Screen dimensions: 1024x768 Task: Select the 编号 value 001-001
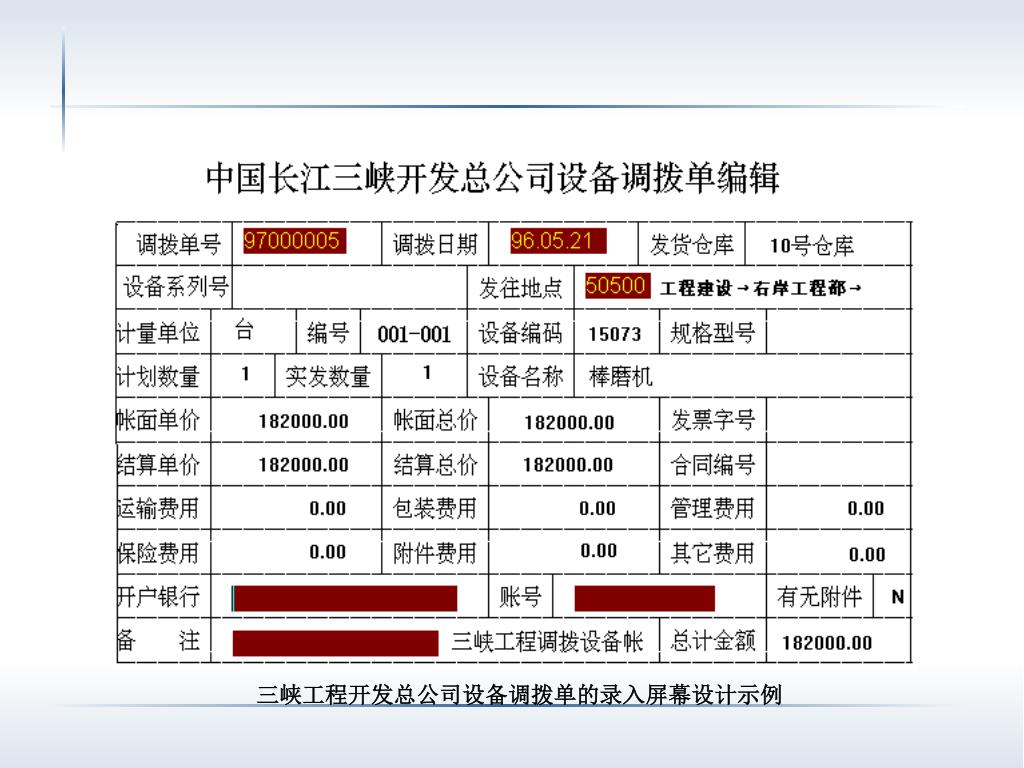tap(414, 334)
